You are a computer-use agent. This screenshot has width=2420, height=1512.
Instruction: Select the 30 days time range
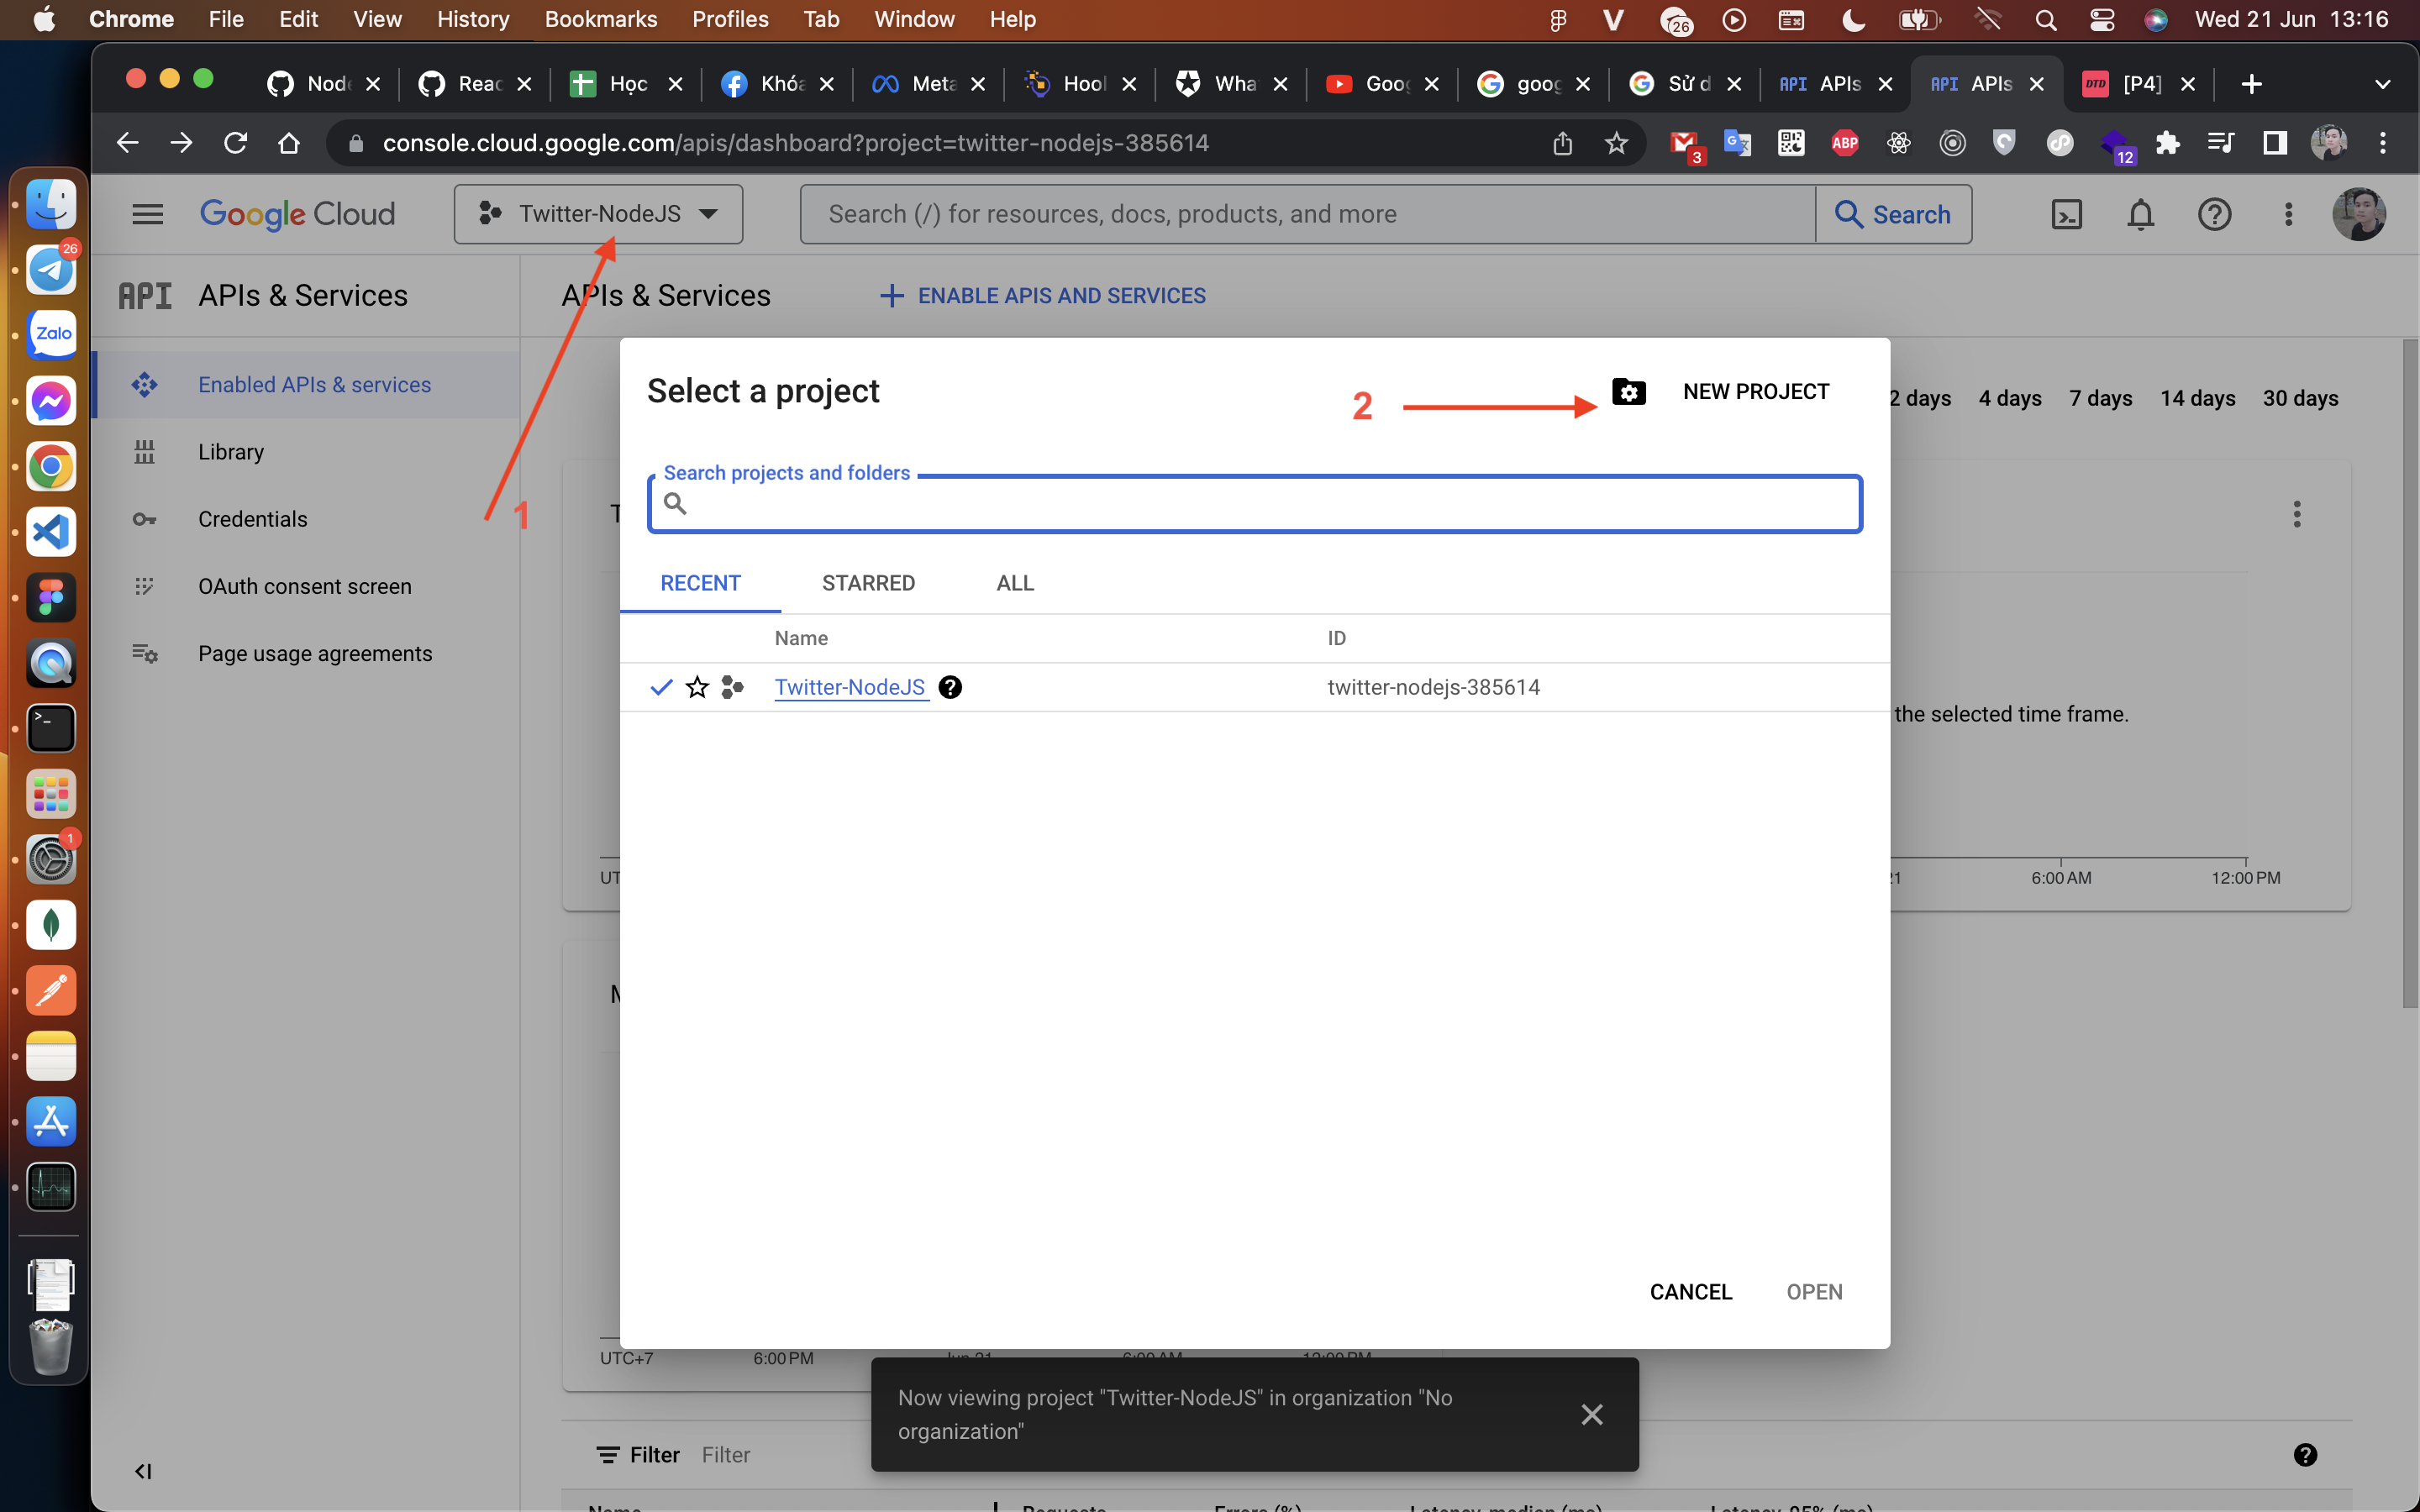[x=2300, y=398]
